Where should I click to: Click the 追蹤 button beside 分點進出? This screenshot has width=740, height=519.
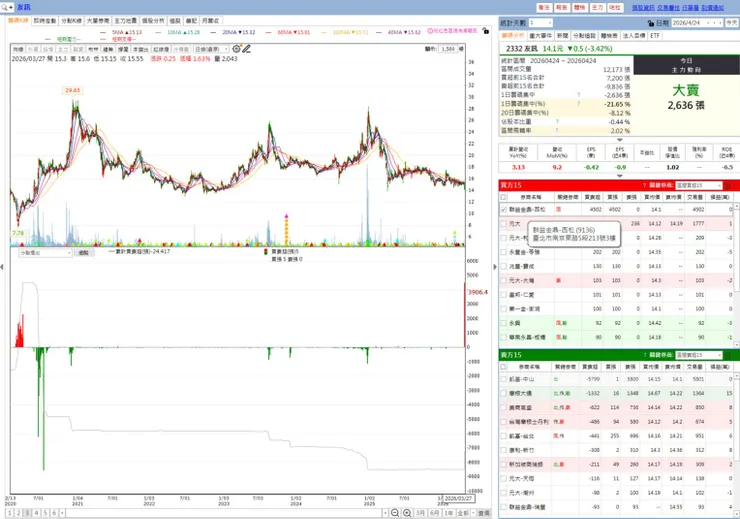[x=84, y=253]
